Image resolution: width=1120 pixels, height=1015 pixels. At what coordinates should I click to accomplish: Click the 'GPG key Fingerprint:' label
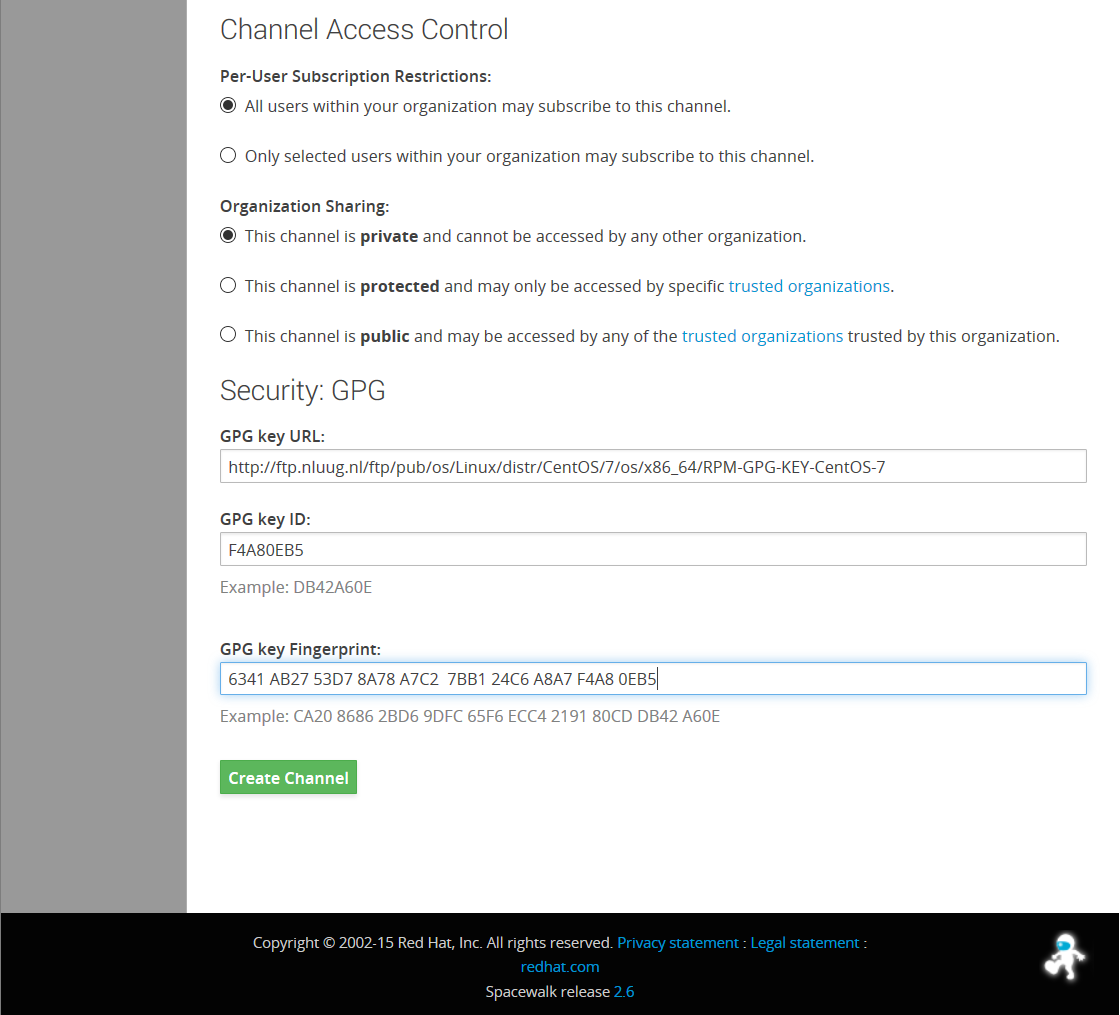pyautogui.click(x=300, y=649)
